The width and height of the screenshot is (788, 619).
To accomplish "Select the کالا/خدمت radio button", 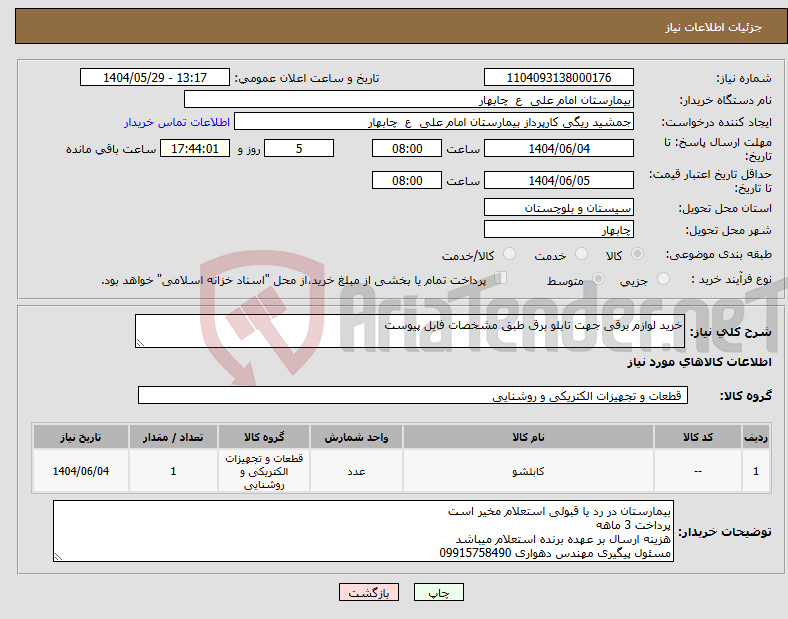I will pos(510,254).
